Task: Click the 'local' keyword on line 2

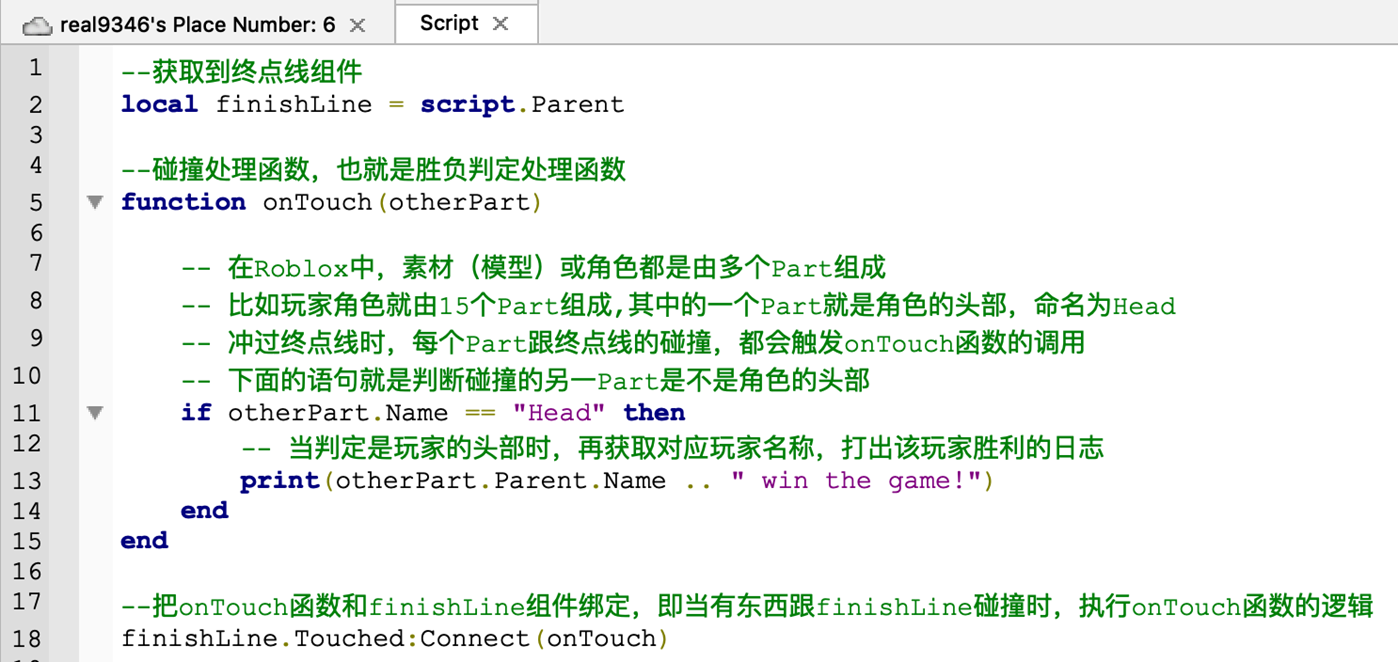Action: (160, 104)
